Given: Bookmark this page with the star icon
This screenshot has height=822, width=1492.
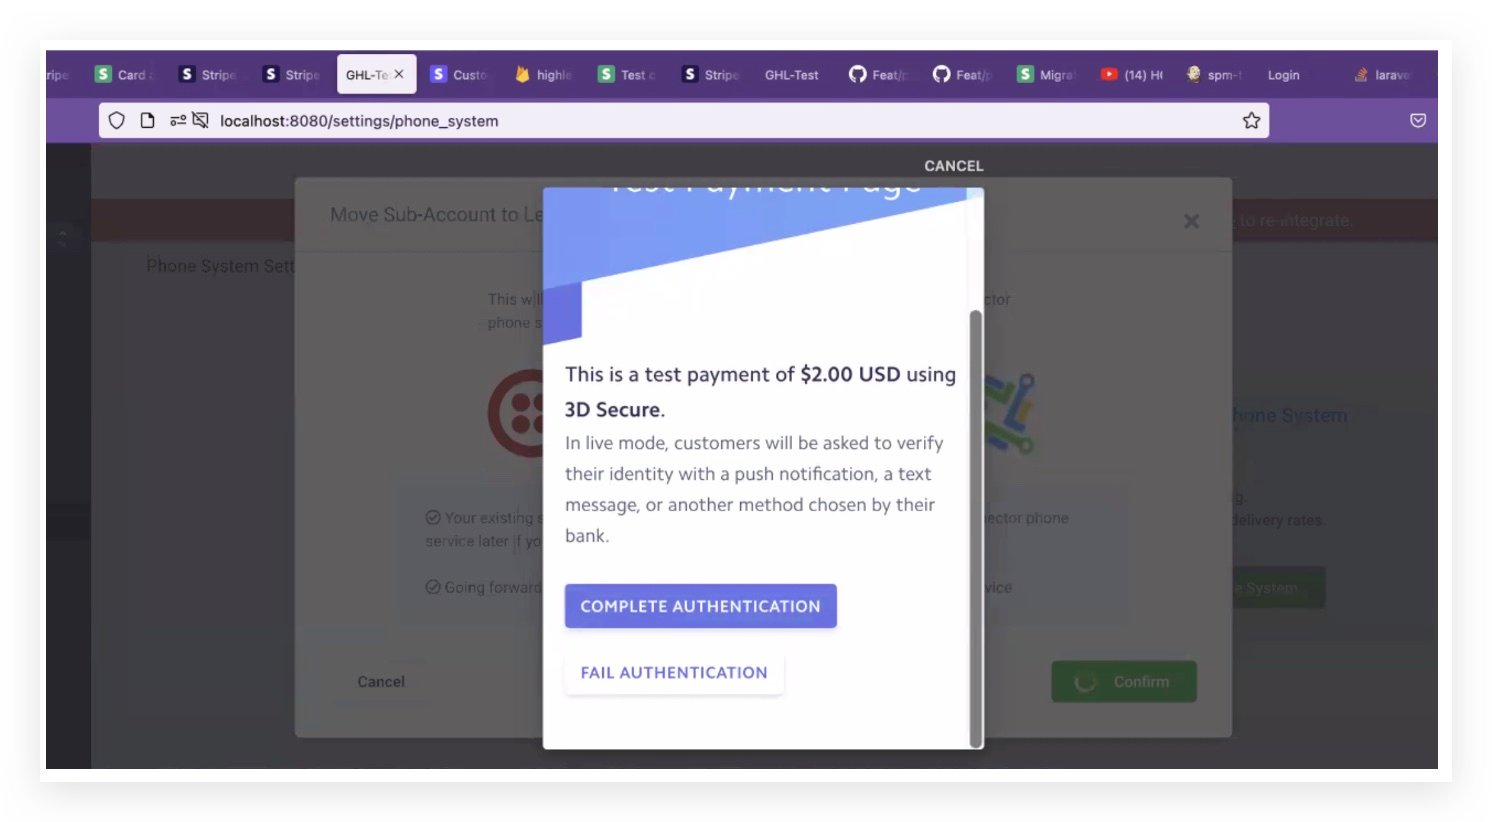Looking at the screenshot, I should tap(1251, 121).
